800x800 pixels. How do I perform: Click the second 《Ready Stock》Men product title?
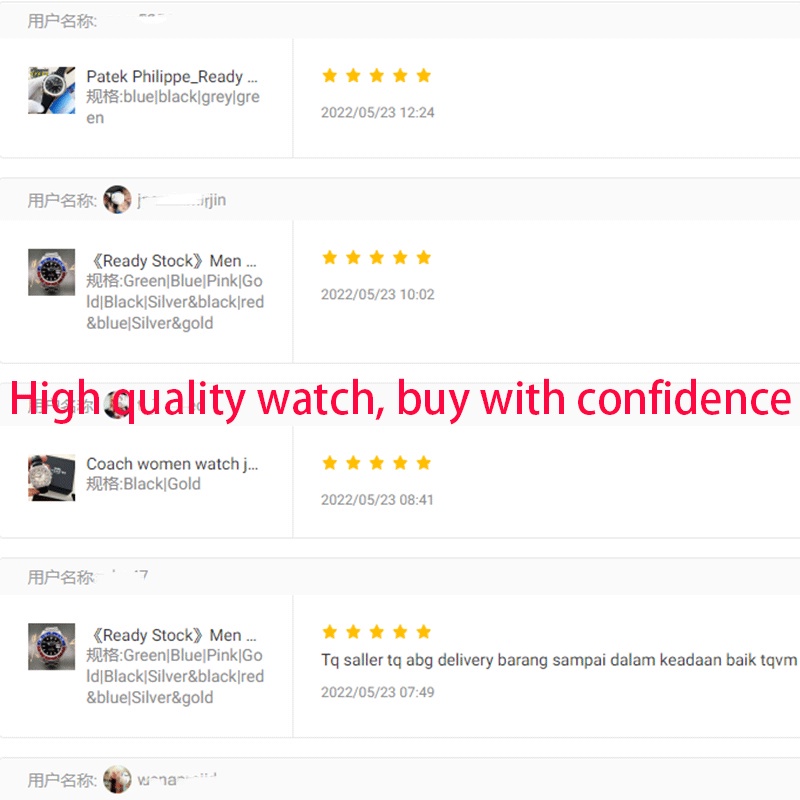coord(172,635)
